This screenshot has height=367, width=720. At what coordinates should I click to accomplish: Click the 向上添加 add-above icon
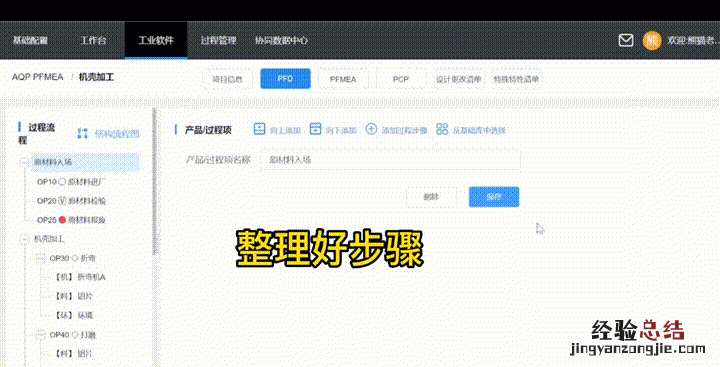pos(259,129)
